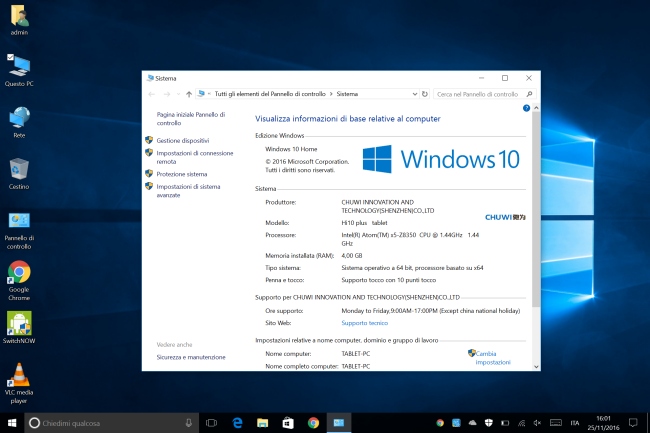Screen dimensions: 650x433
Task: Select the Sistema taskbar window button
Action: point(339,423)
